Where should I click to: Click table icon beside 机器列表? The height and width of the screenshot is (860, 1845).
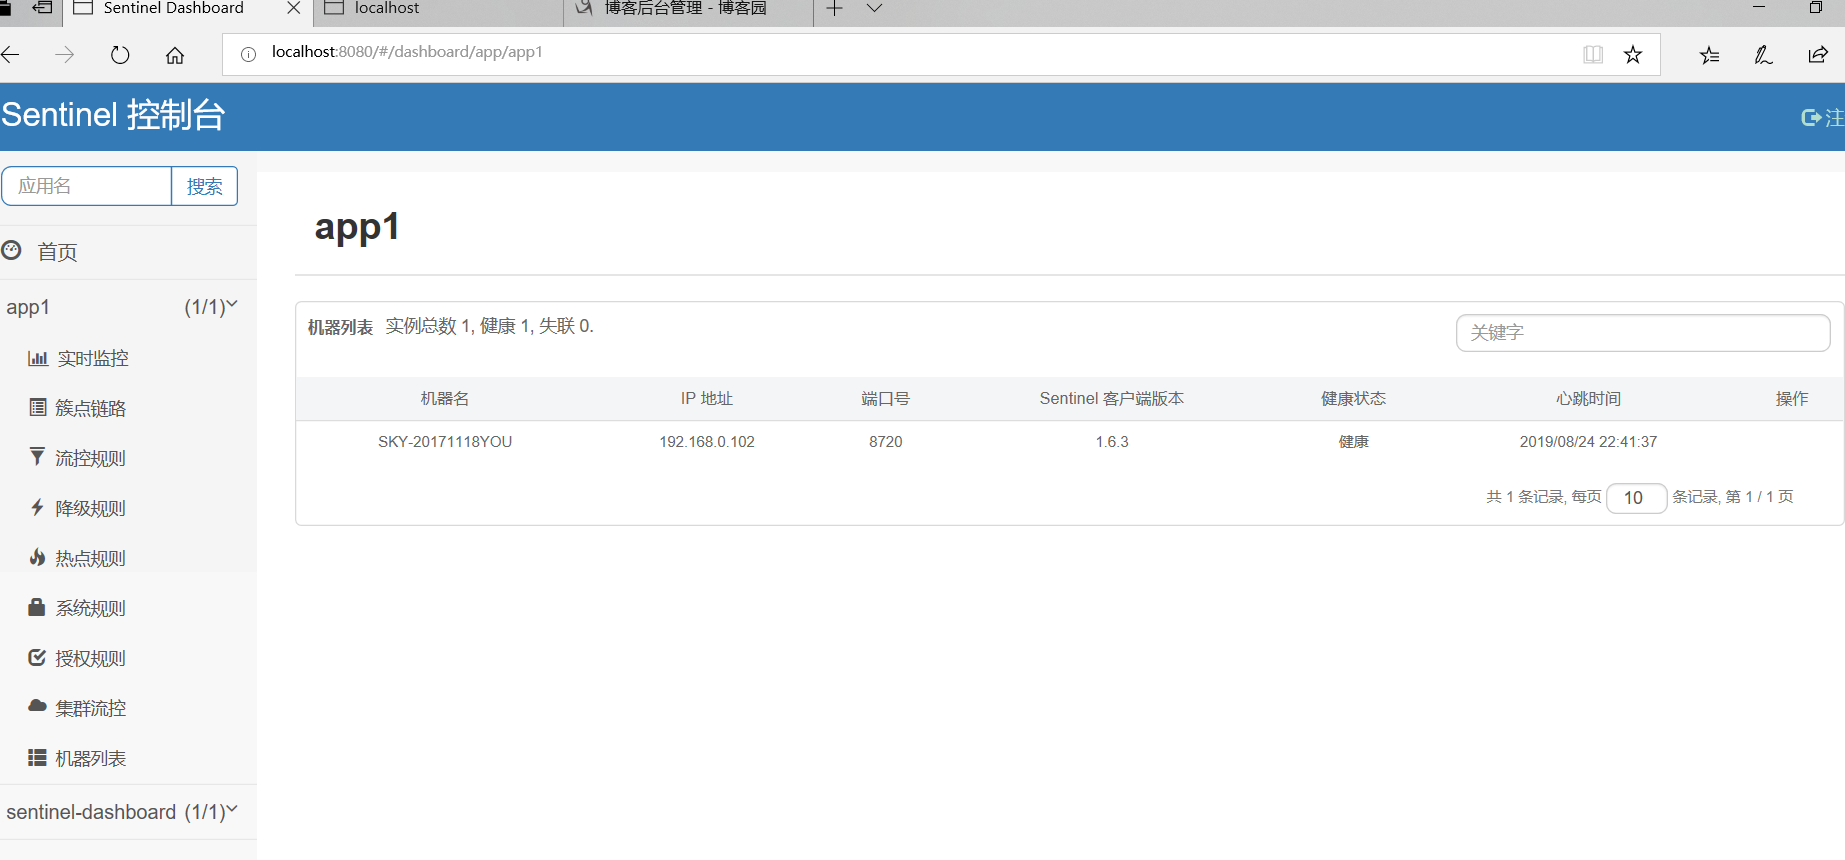(x=37, y=757)
